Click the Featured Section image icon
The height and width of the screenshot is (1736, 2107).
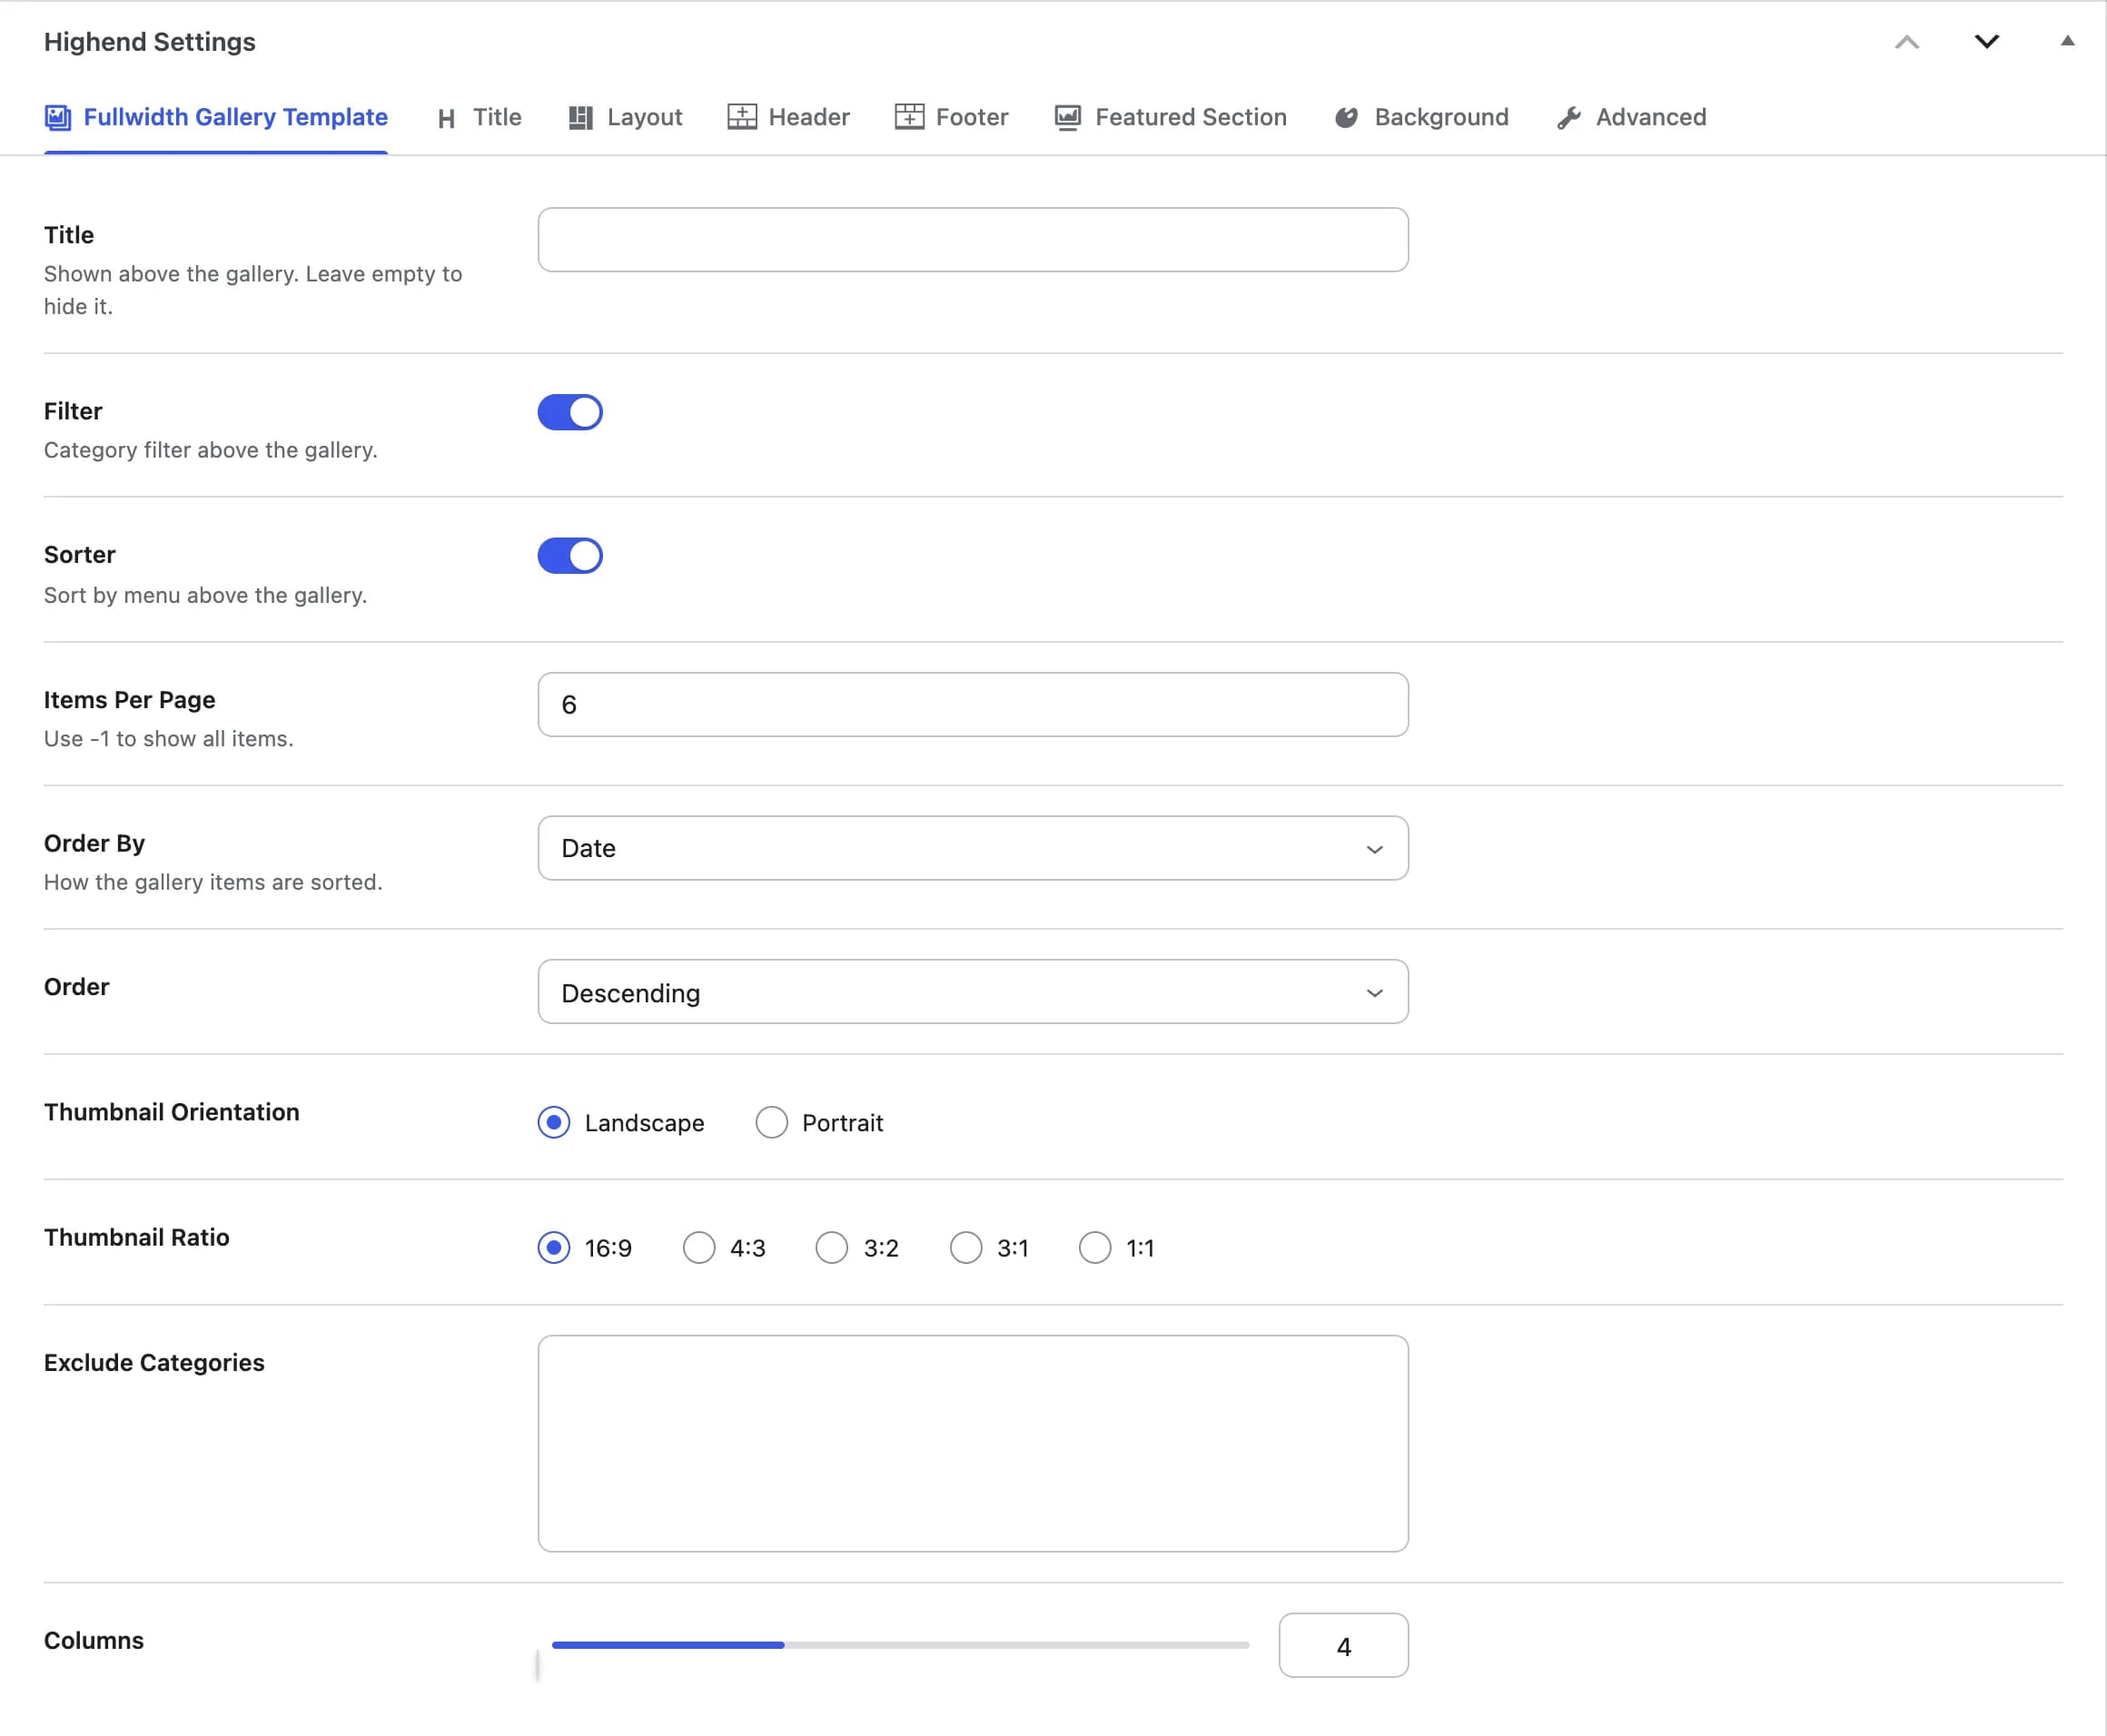point(1067,118)
